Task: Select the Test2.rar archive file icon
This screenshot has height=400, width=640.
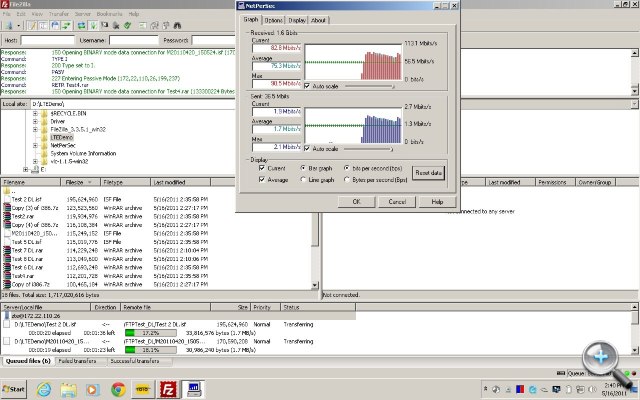Action: [x=7, y=216]
